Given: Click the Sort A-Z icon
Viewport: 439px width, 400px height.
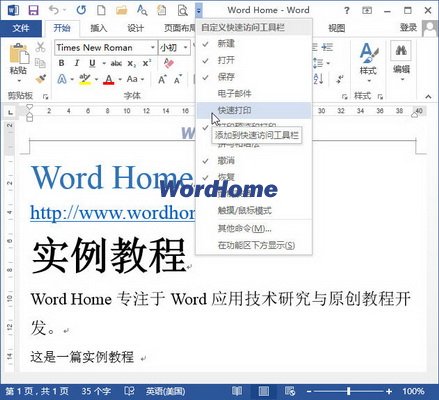Looking at the screenshot, I should (318, 79).
